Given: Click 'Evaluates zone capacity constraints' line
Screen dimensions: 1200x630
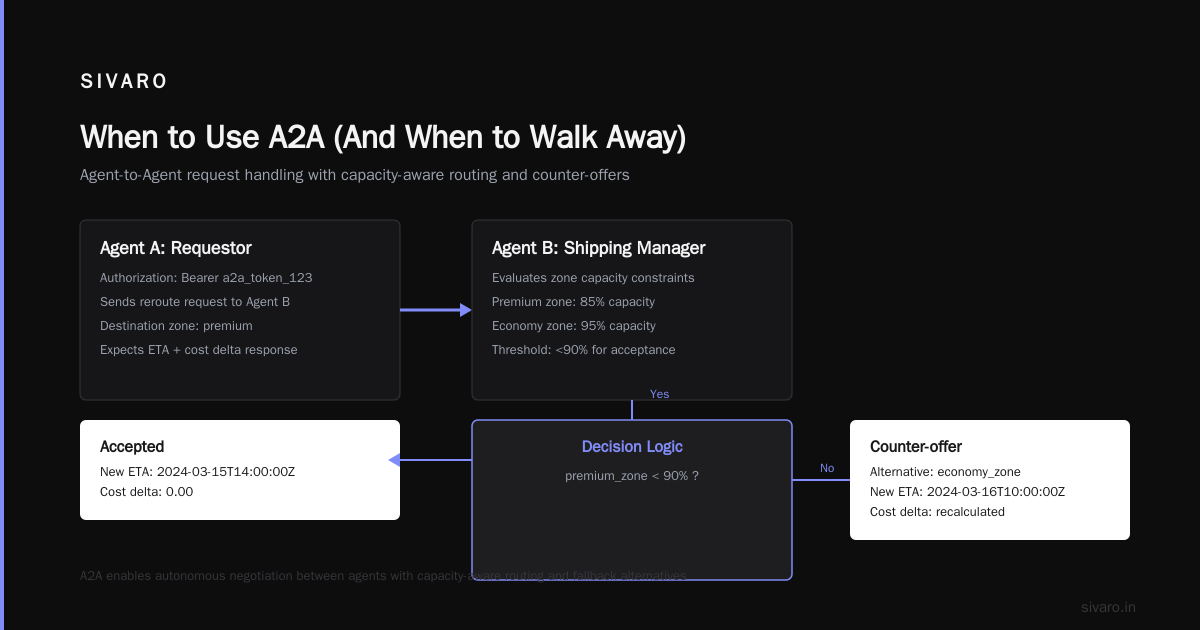Looking at the screenshot, I should click(593, 278).
